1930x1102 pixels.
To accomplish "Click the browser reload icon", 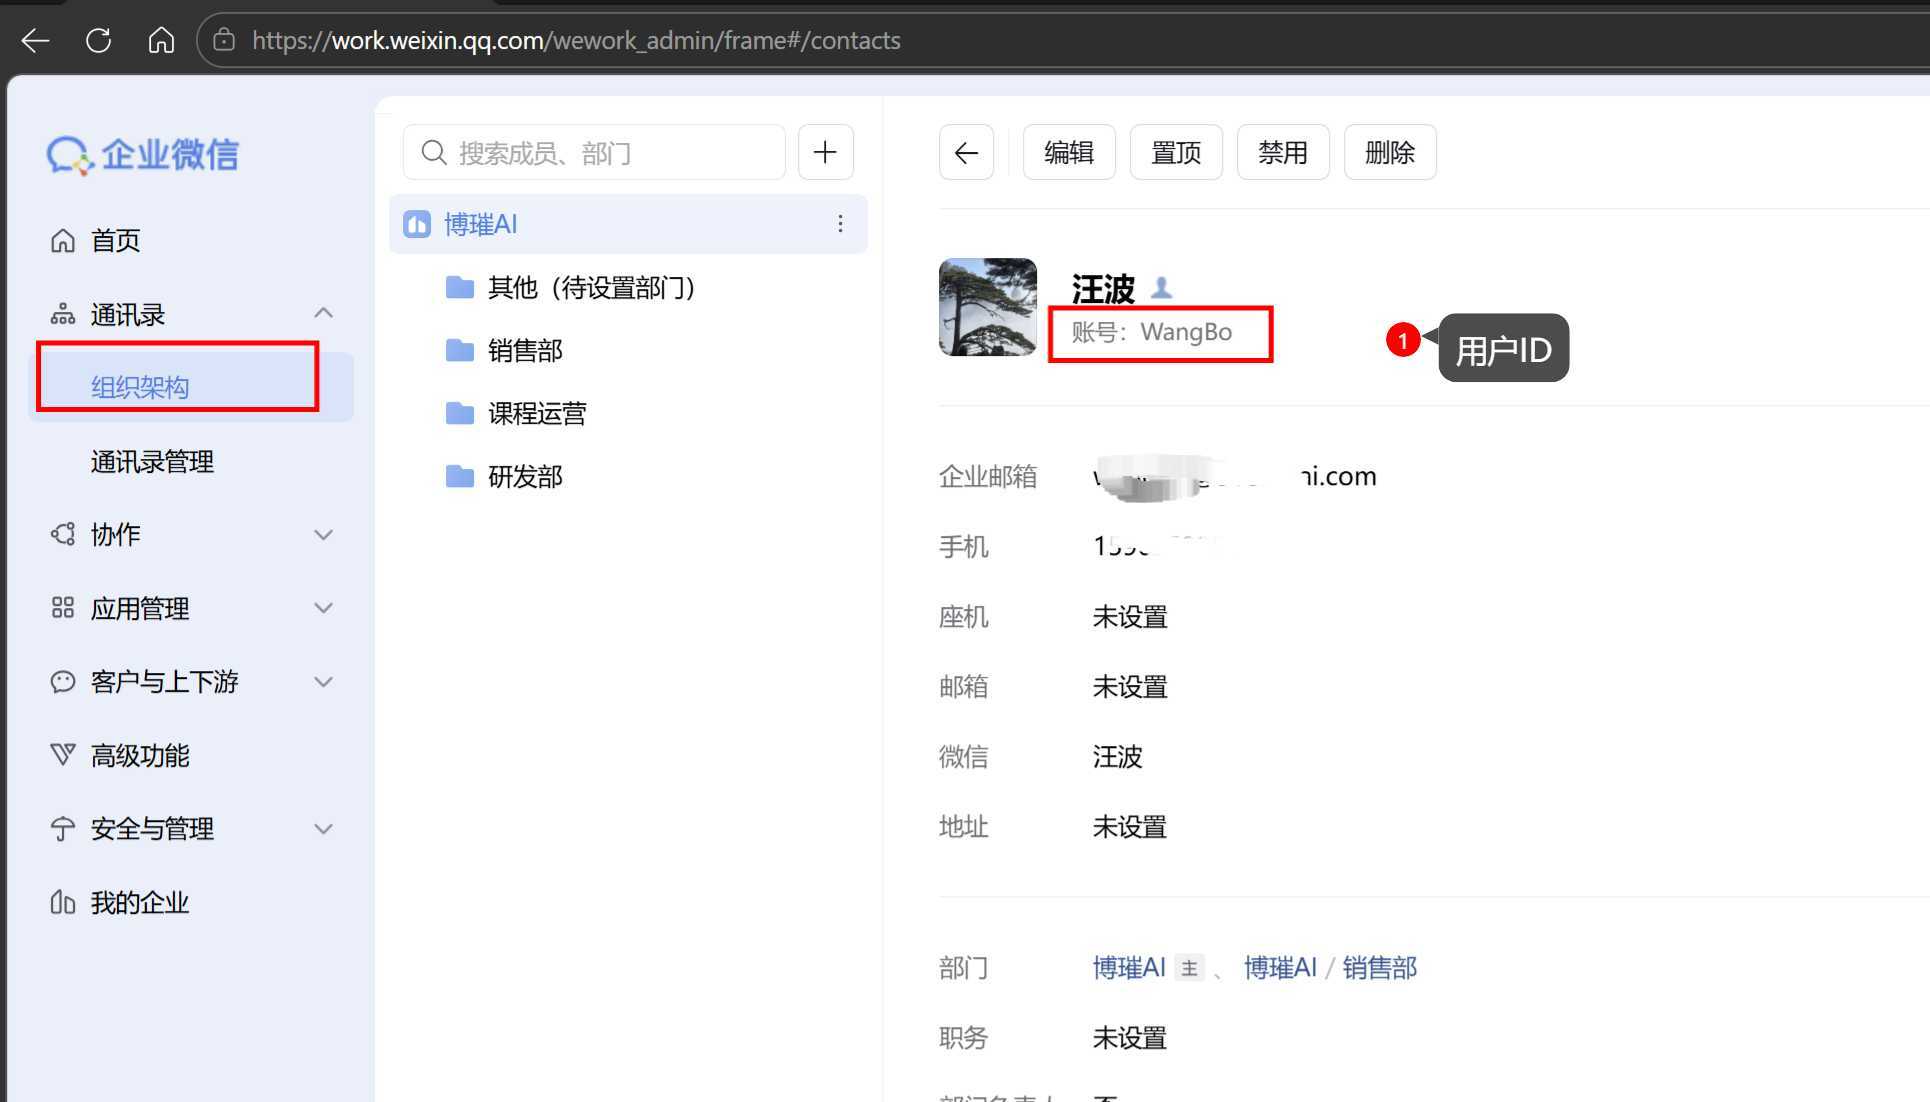I will [x=98, y=40].
